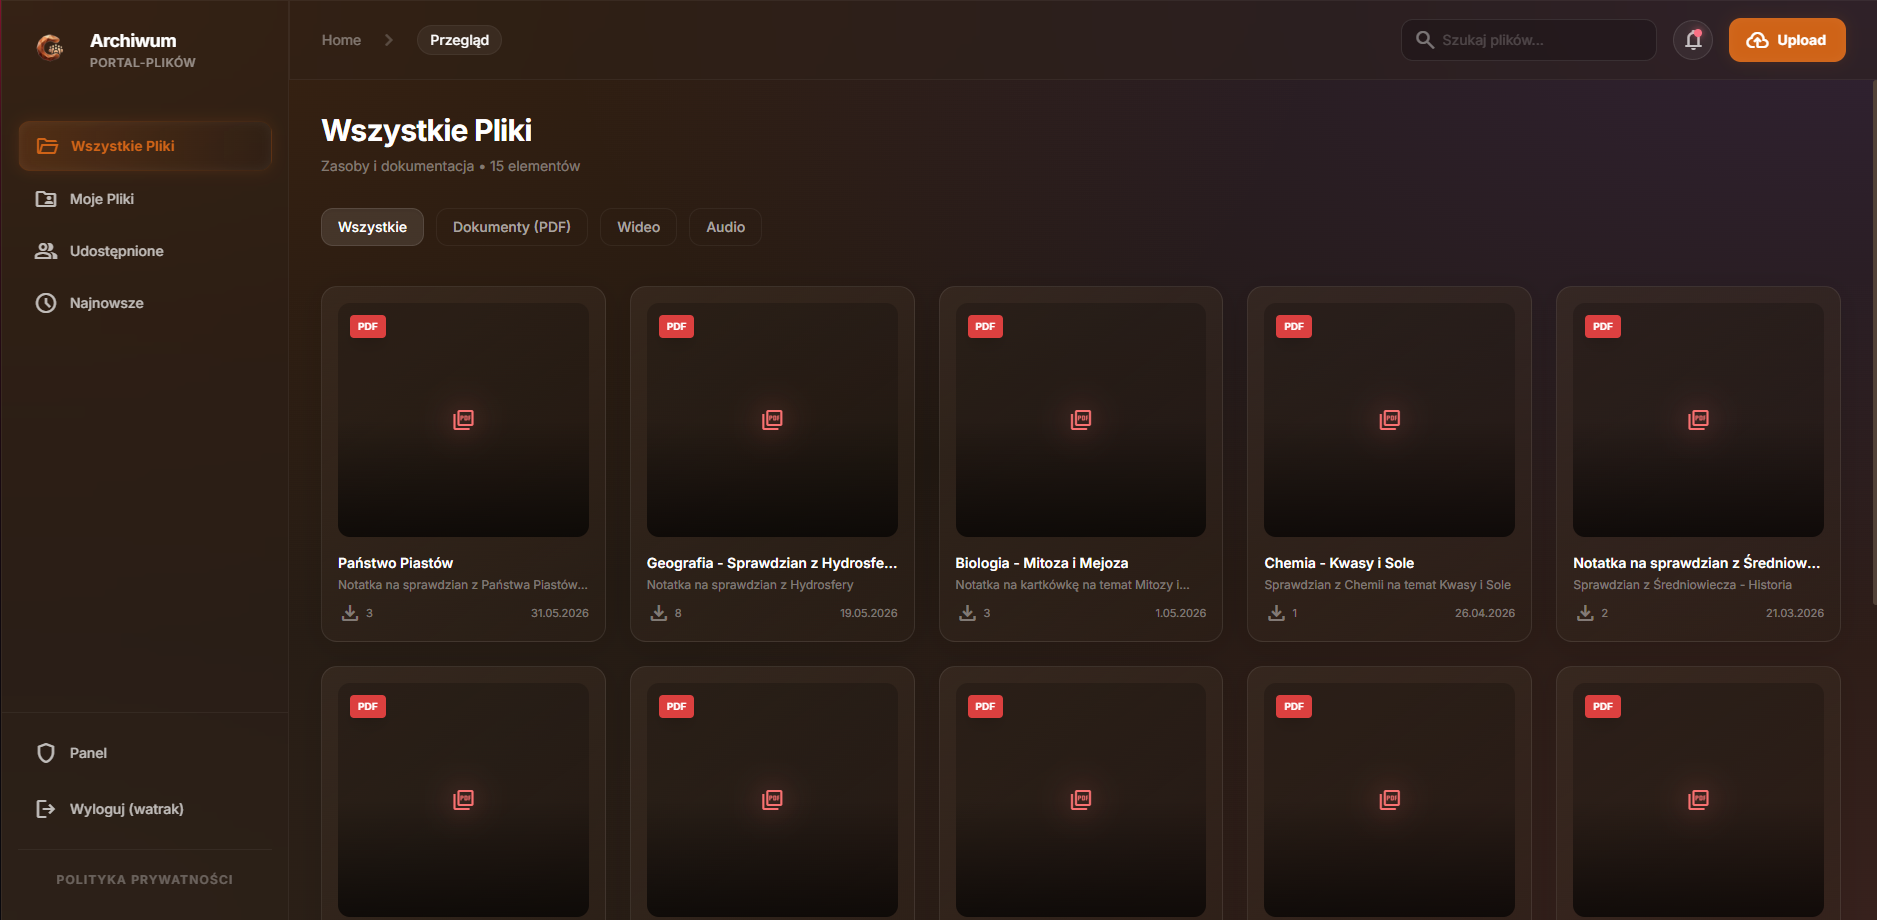Go to Moje Pliki
Viewport: 1877px width, 920px height.
click(145, 199)
